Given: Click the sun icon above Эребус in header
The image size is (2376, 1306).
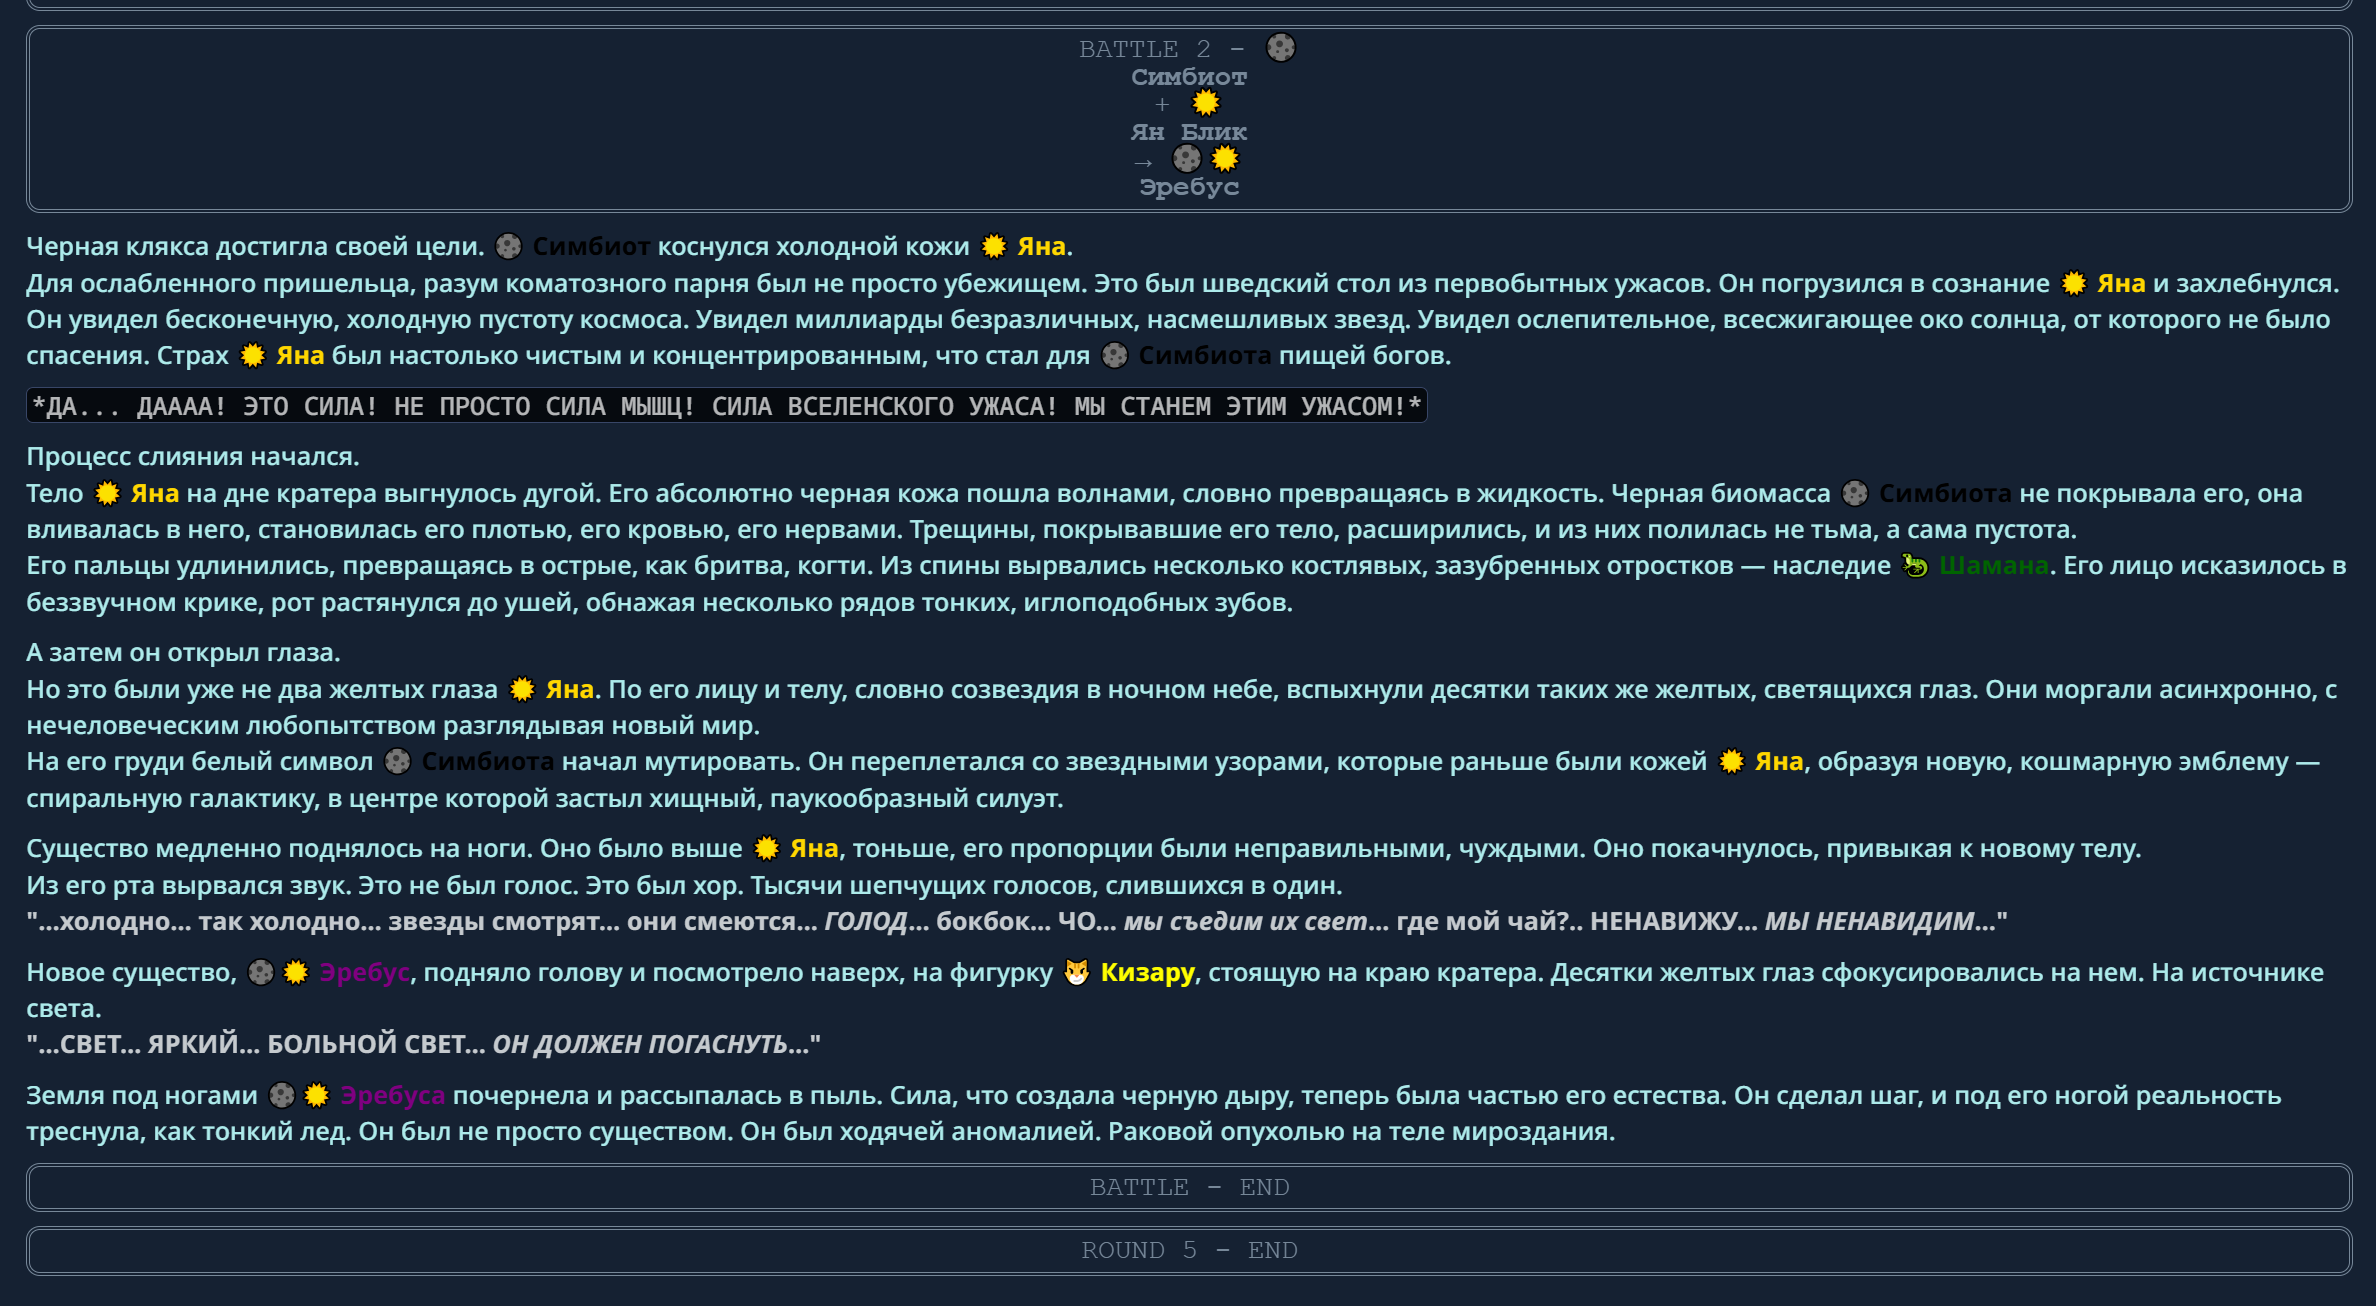Looking at the screenshot, I should pos(1225,159).
